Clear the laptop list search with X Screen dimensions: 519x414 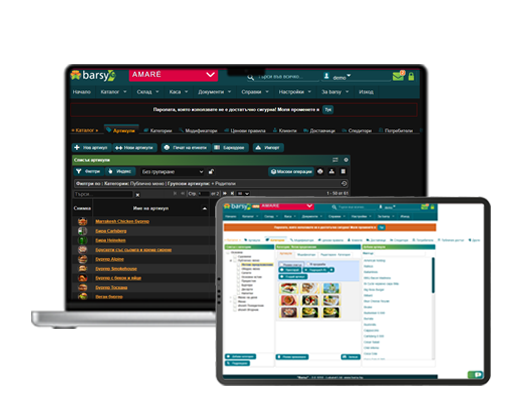click(x=137, y=194)
